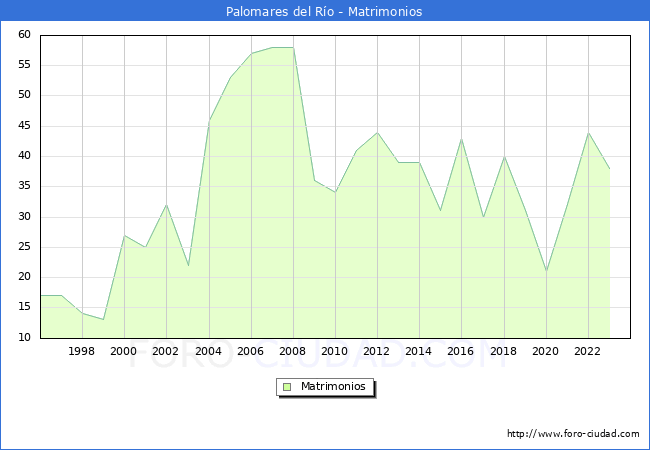
Task: Click the y-axis value 35
Action: (x=24, y=186)
